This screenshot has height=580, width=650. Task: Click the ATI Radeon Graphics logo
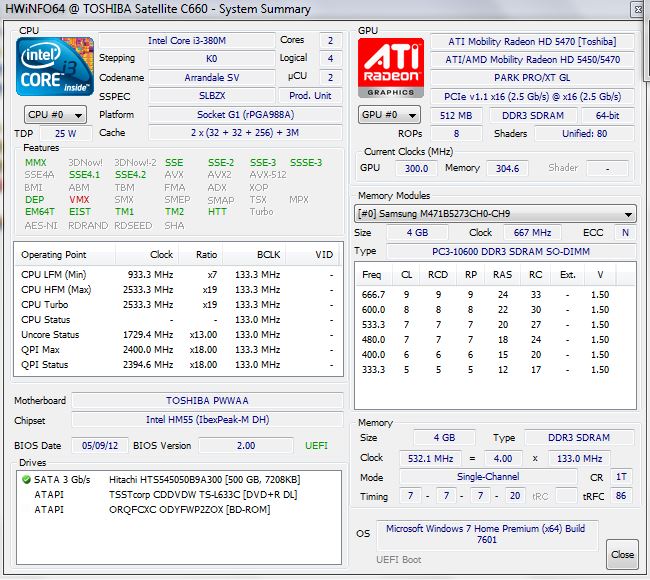pyautogui.click(x=390, y=68)
